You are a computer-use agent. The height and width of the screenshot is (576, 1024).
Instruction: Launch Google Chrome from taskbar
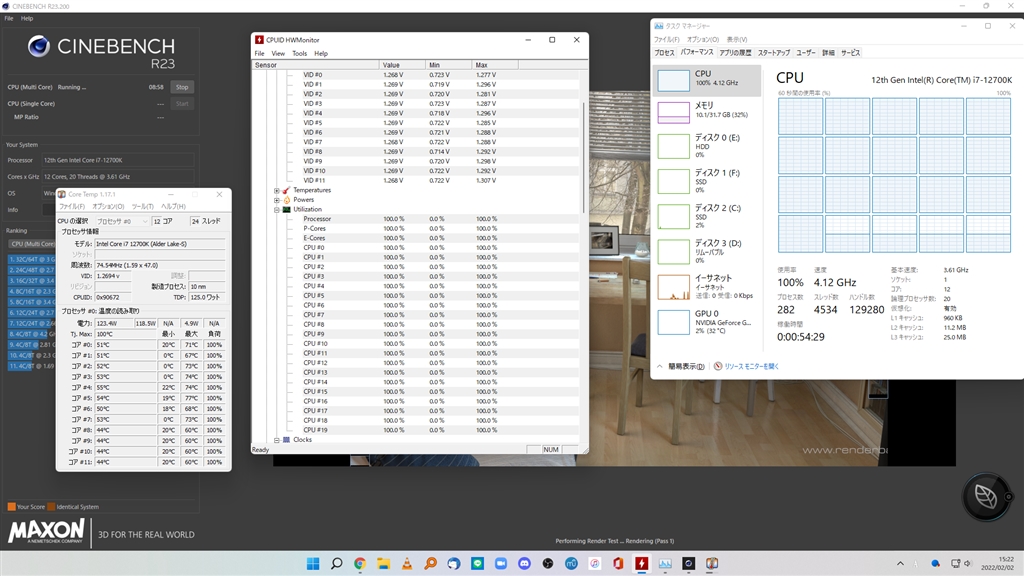[360, 563]
